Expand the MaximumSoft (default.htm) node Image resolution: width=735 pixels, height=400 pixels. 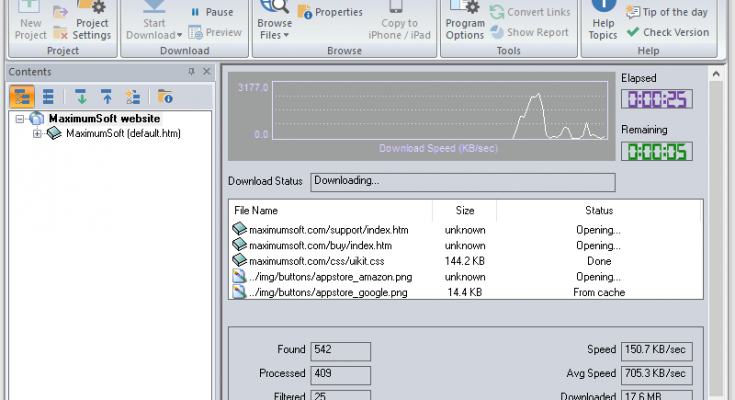pos(37,134)
